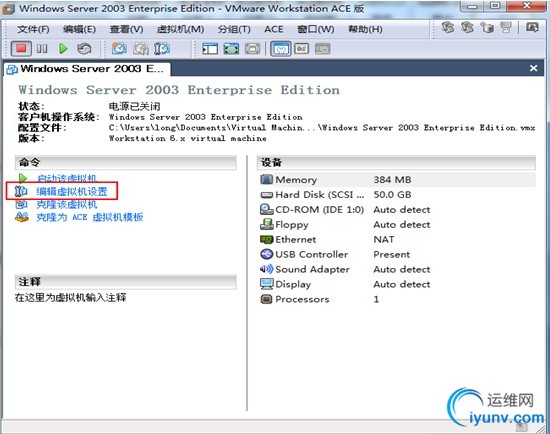This screenshot has height=434, width=550.
Task: Click the Ethernet device icon
Action: tap(267, 239)
